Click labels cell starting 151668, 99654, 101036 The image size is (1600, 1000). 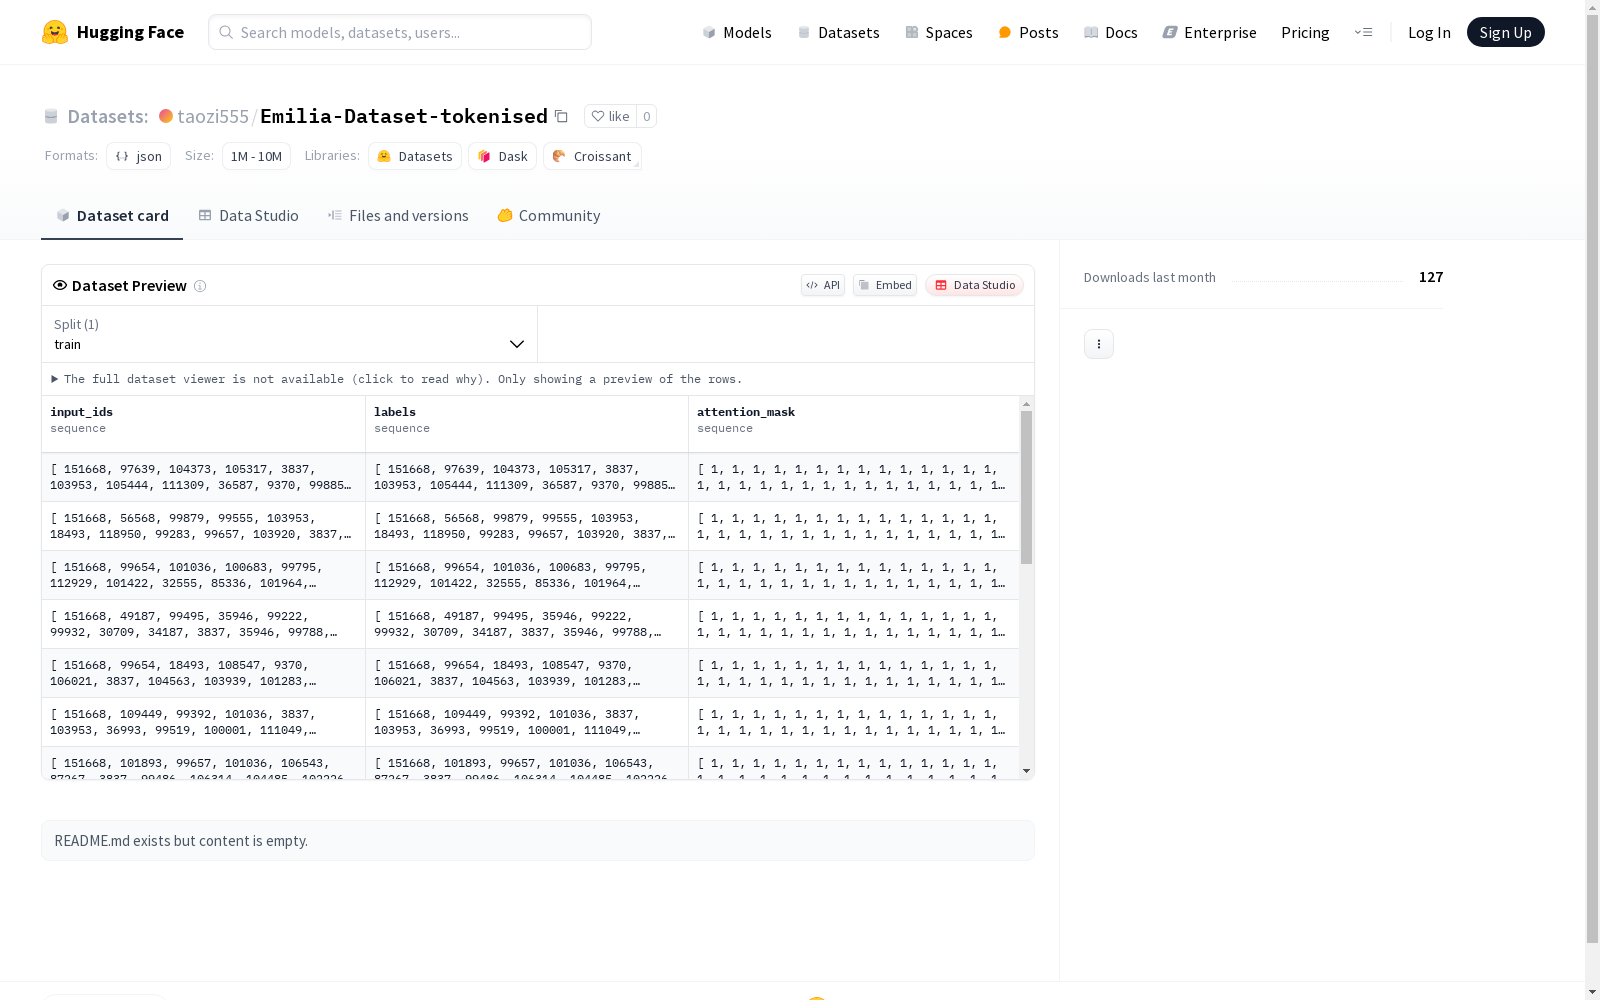click(527, 575)
